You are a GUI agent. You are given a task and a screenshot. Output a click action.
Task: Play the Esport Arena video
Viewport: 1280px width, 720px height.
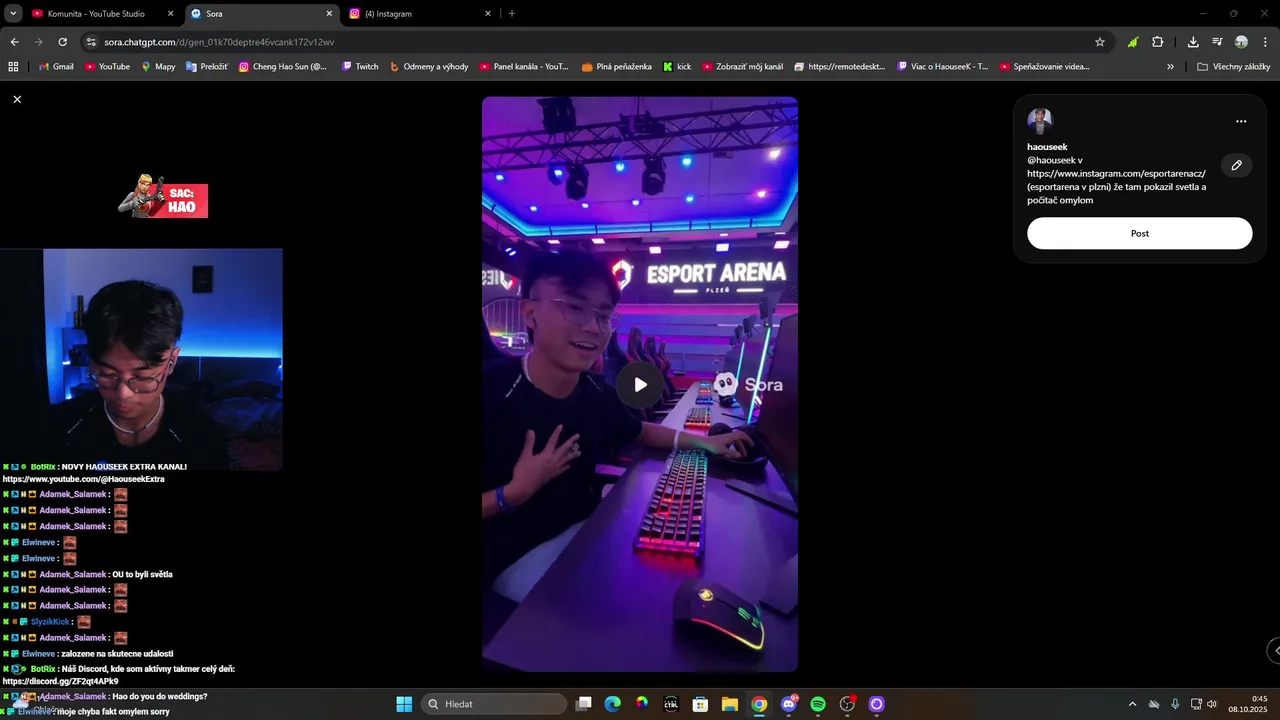[x=640, y=385]
